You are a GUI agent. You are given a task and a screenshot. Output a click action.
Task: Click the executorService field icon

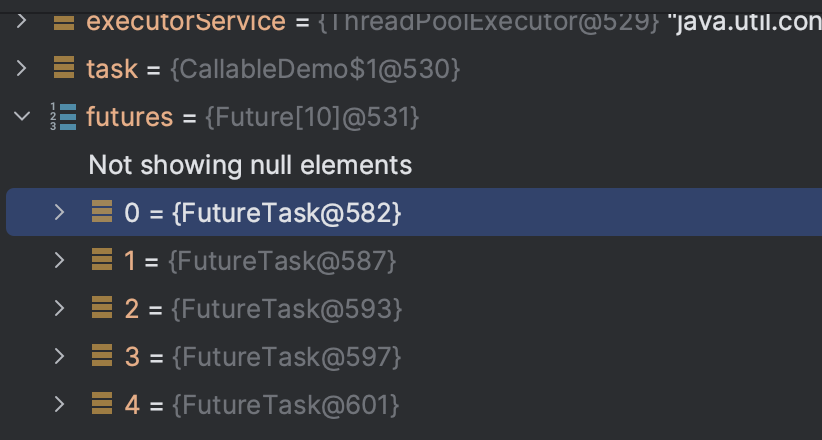[x=63, y=20]
